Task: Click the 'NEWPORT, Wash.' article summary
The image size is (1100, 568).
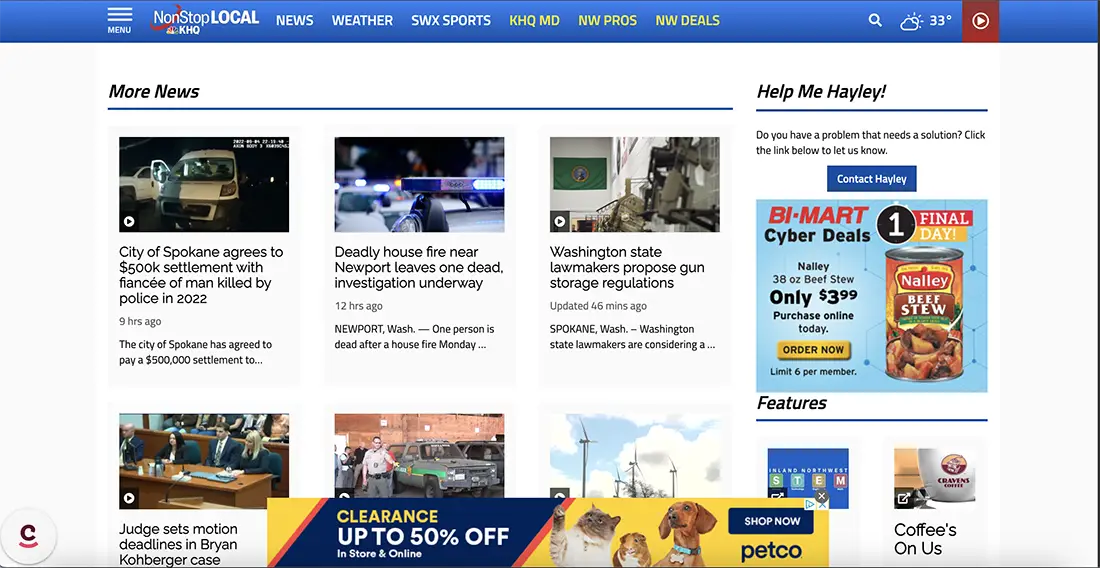Action: pyautogui.click(x=415, y=337)
